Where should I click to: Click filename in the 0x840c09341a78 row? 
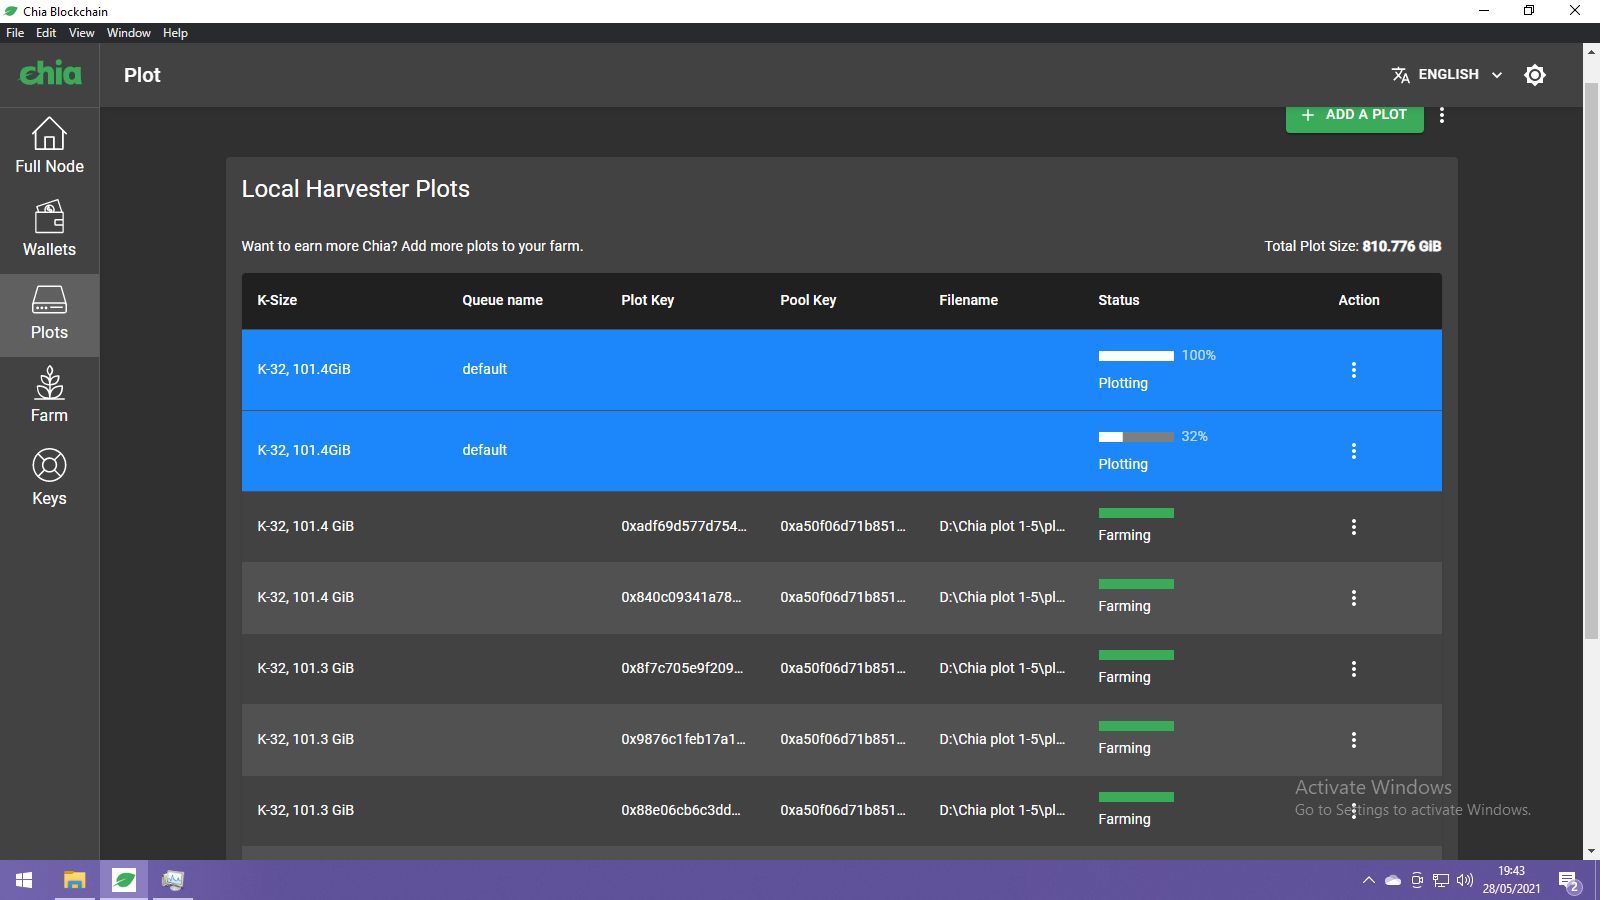click(x=1002, y=597)
